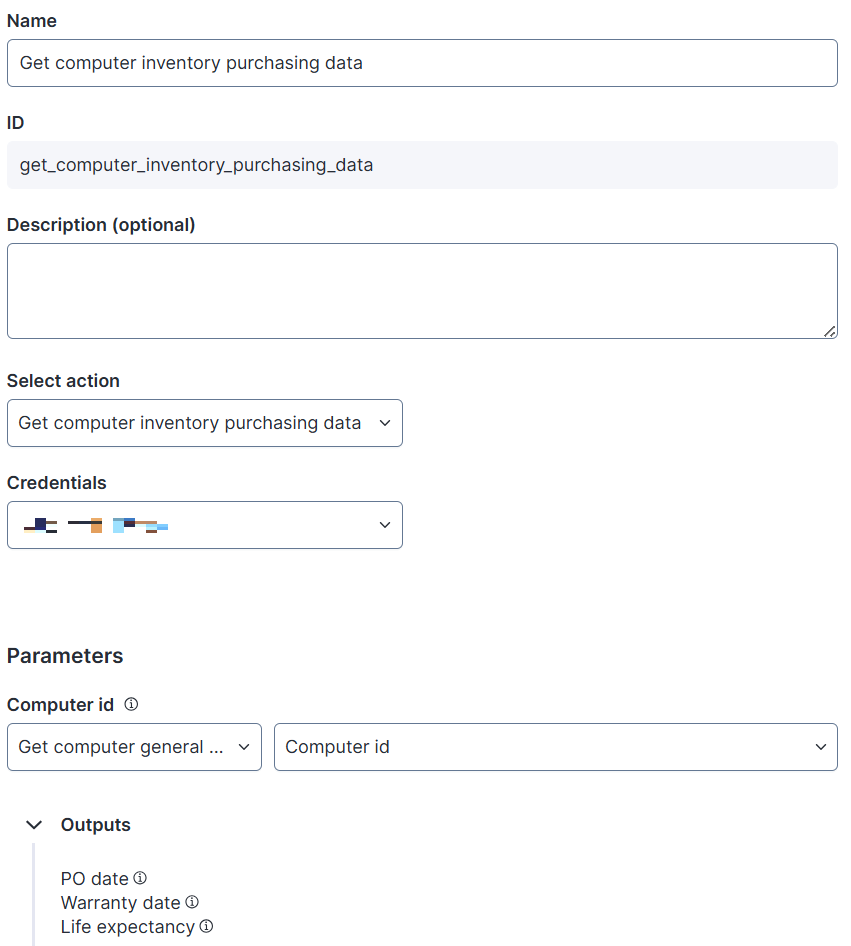Select the Warranty date output

(x=121, y=903)
